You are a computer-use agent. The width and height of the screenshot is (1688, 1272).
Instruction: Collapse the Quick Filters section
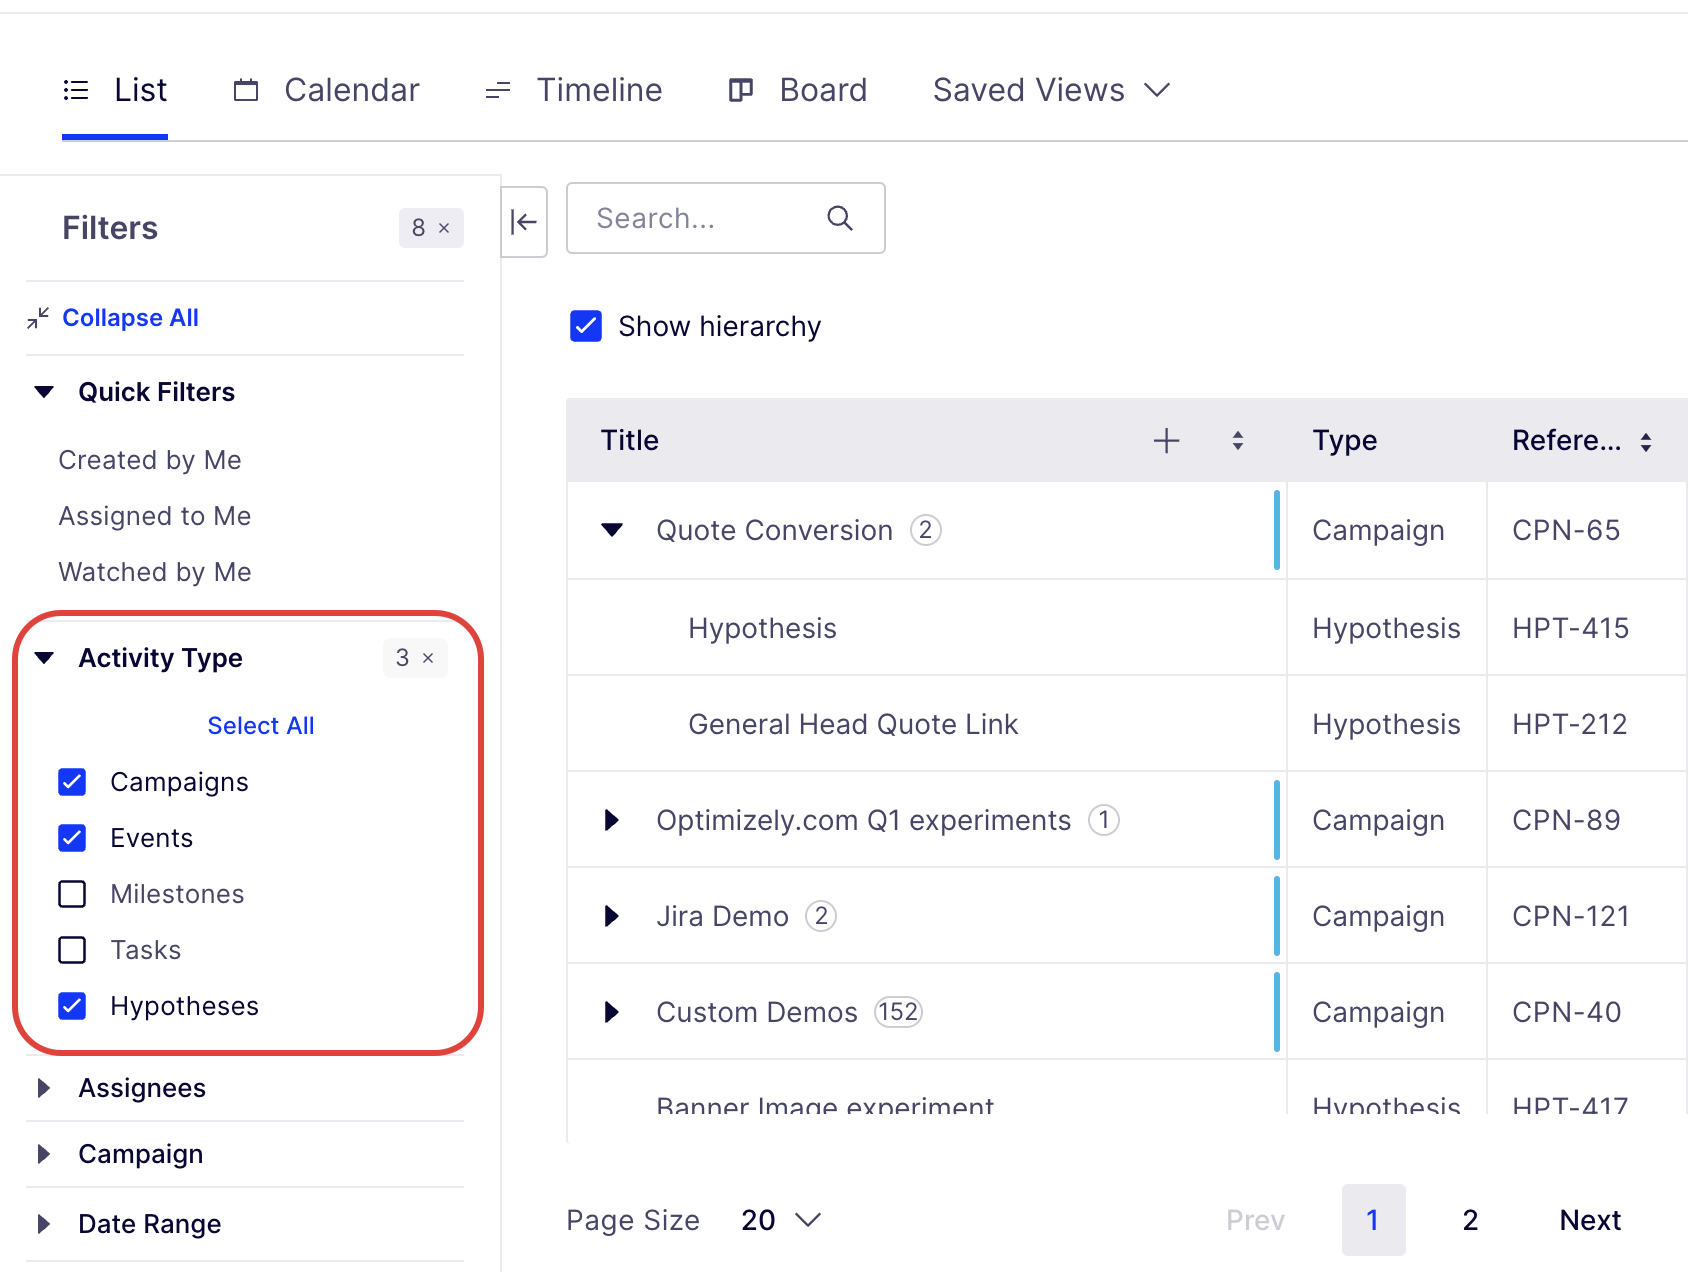point(44,392)
